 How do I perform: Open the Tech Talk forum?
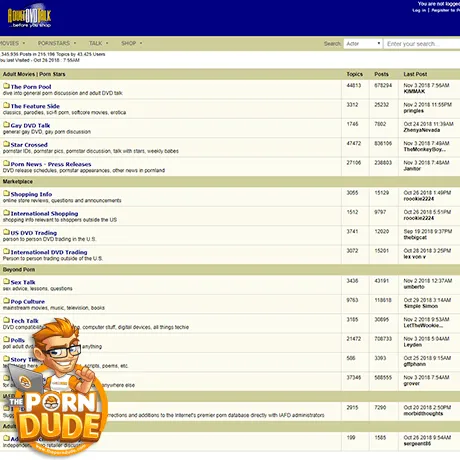coord(25,321)
